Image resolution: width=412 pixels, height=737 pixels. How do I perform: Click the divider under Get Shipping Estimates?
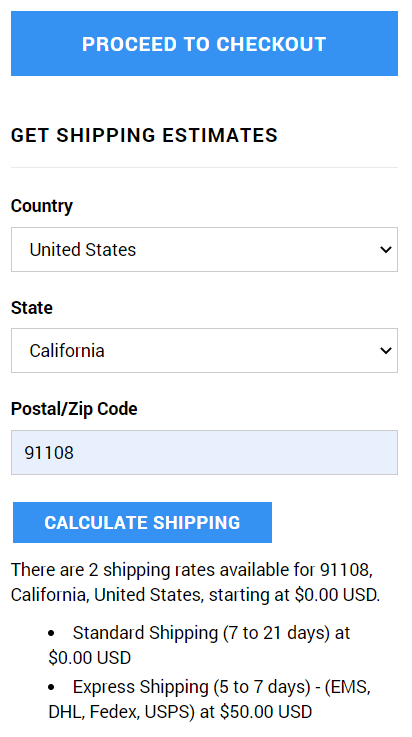click(x=204, y=167)
